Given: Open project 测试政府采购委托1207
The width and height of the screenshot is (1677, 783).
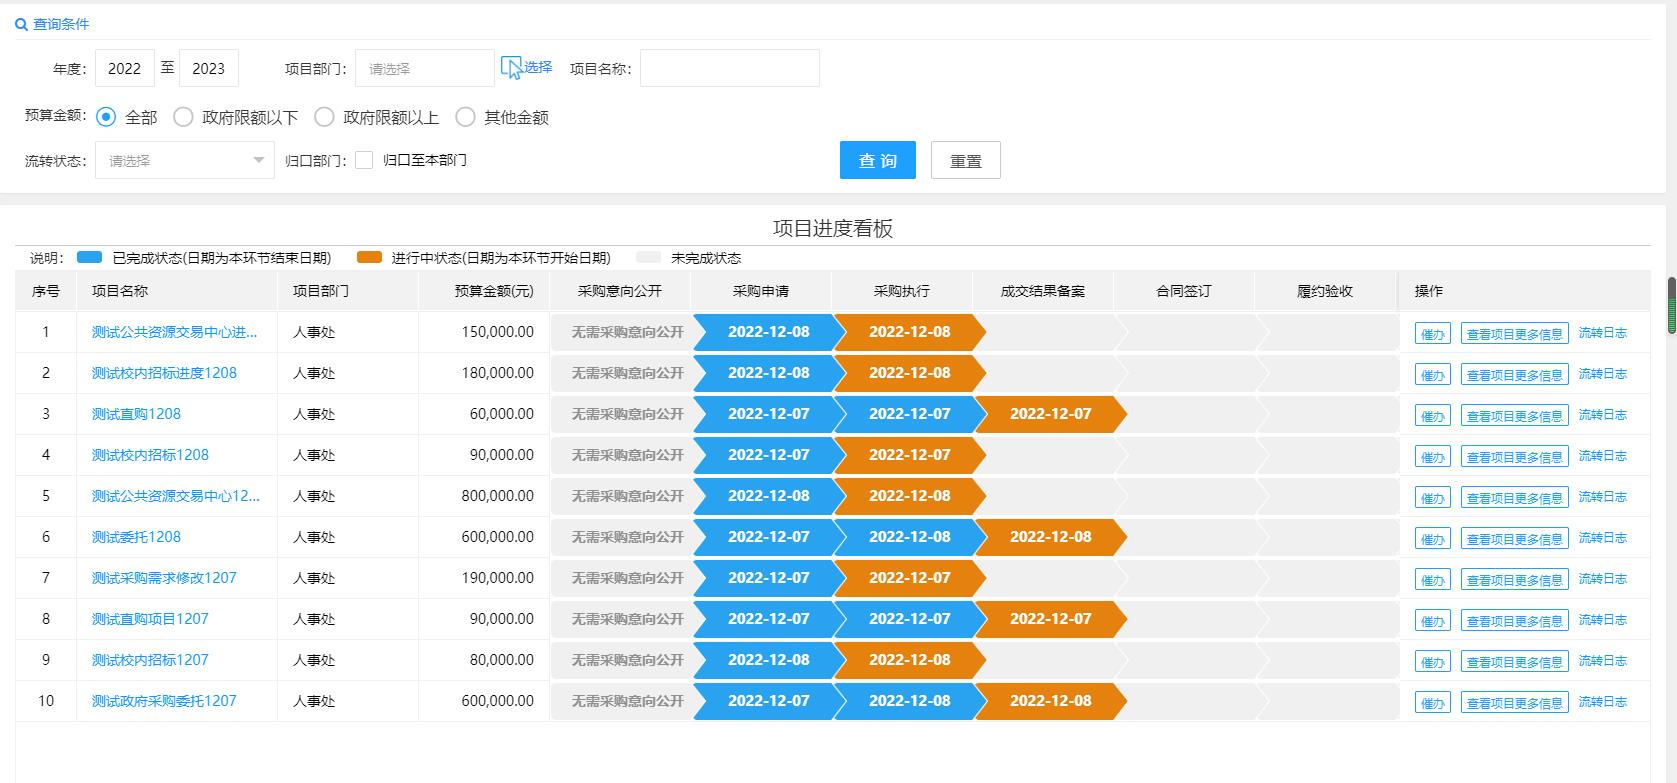Looking at the screenshot, I should tap(164, 701).
